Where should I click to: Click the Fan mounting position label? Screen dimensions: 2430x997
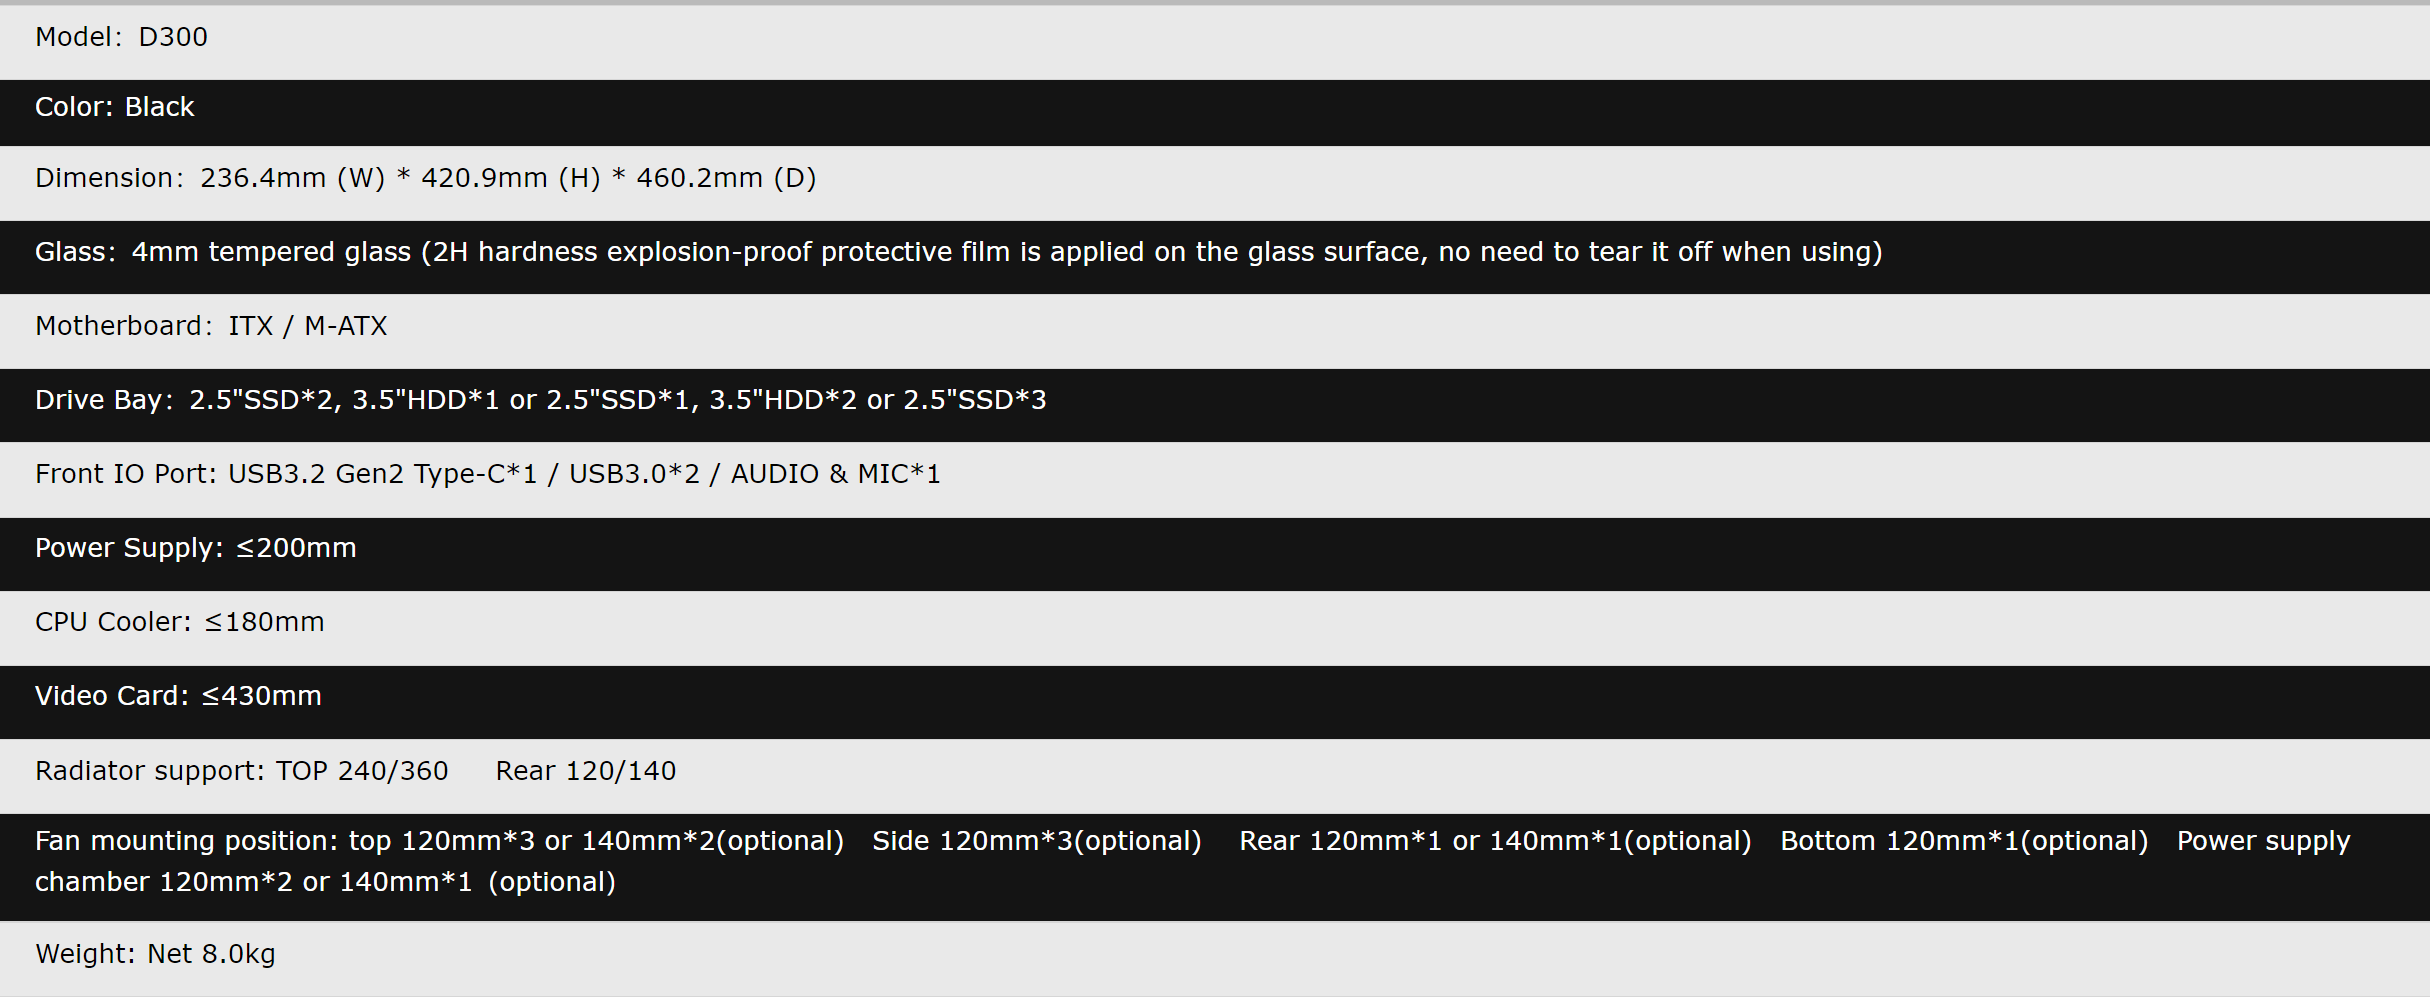[187, 842]
